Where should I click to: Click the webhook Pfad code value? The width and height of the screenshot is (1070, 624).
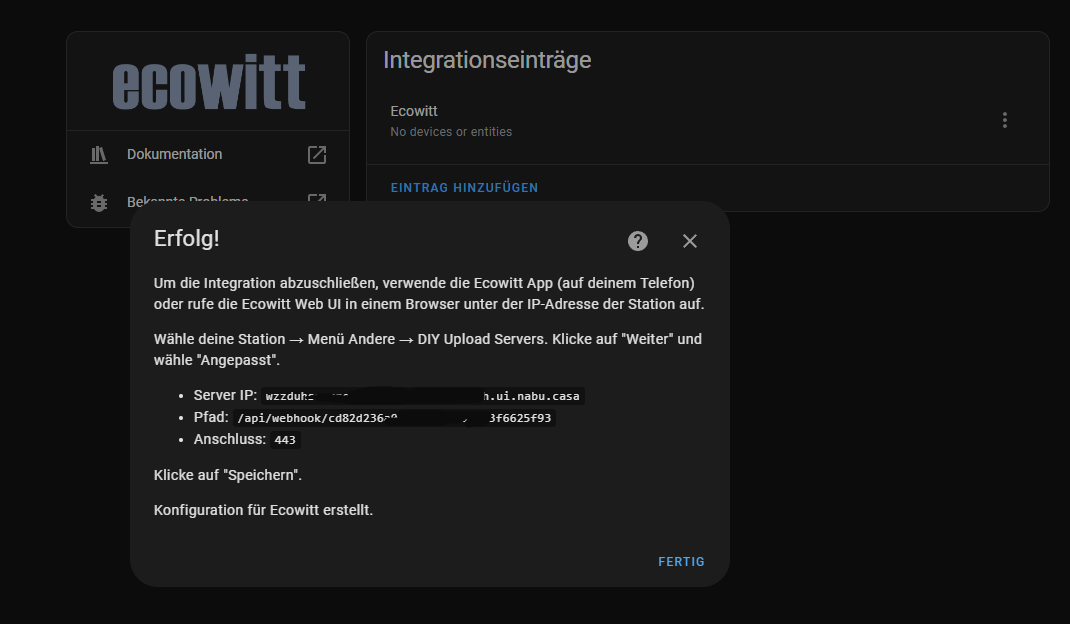point(394,418)
